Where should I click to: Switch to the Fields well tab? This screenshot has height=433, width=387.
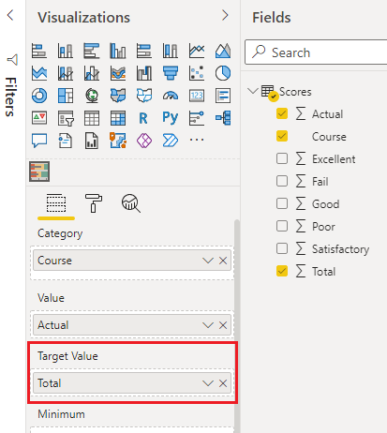pyautogui.click(x=56, y=203)
